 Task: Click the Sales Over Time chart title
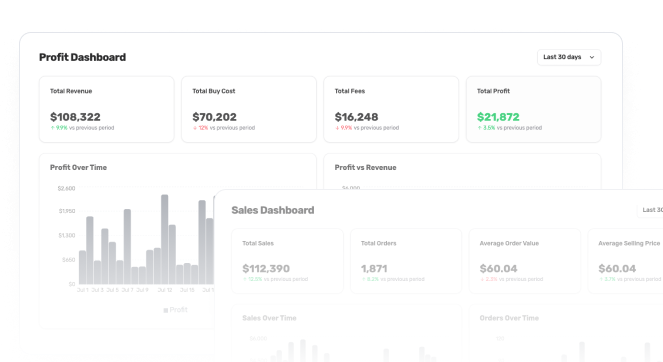[x=269, y=318]
